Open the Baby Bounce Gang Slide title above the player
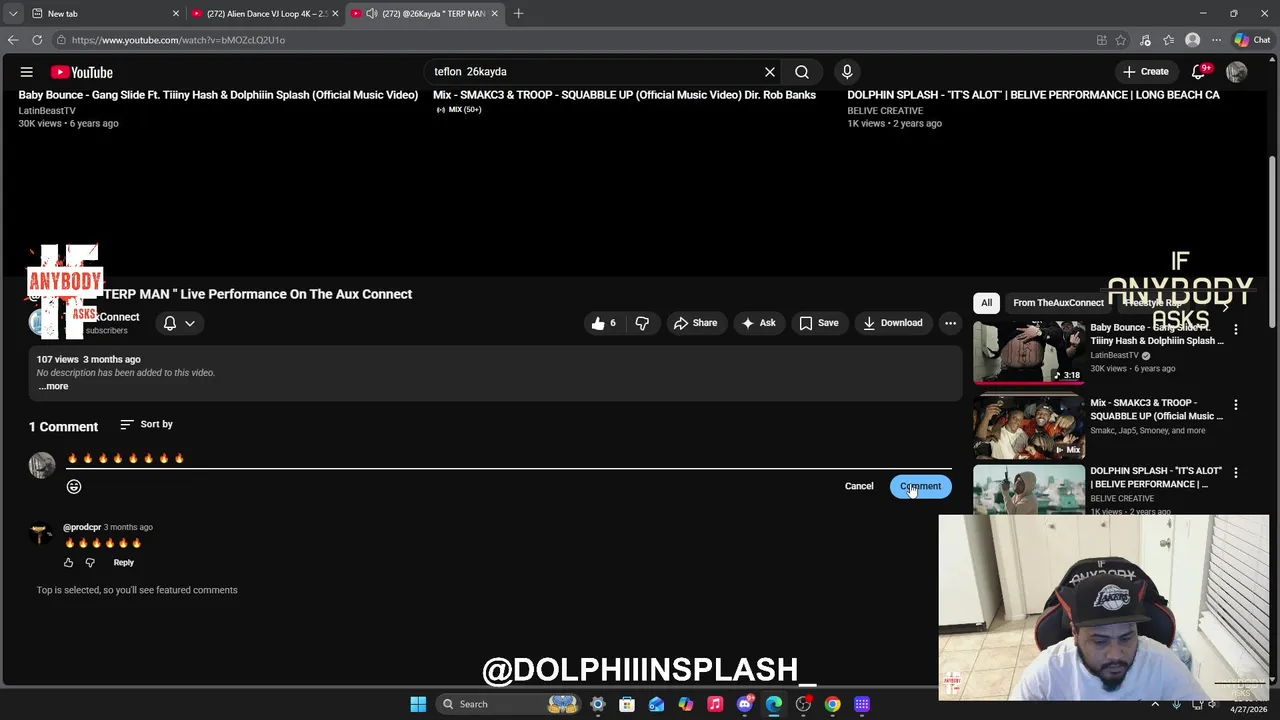 coord(218,95)
